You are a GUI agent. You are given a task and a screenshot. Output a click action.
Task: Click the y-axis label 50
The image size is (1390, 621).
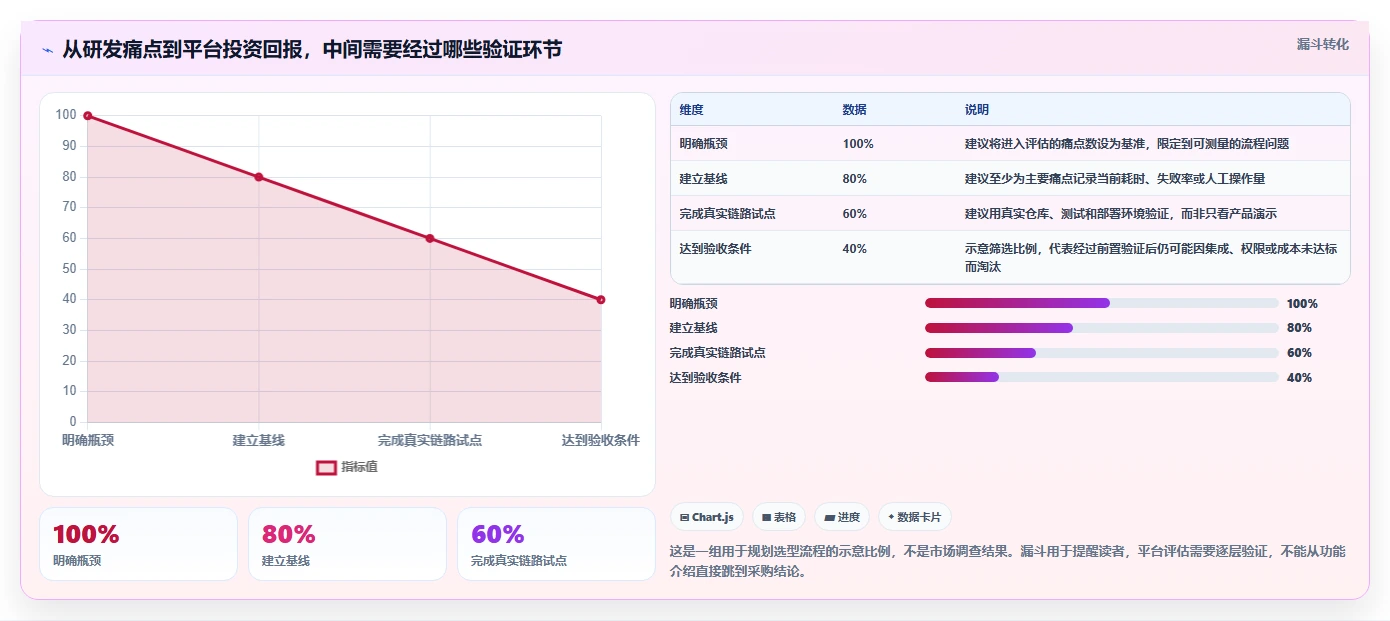(x=69, y=268)
